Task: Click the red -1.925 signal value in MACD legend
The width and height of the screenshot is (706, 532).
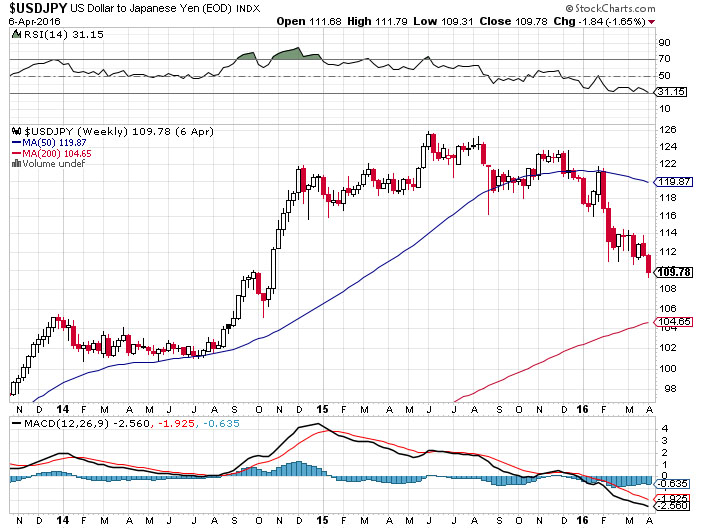Action: point(176,424)
